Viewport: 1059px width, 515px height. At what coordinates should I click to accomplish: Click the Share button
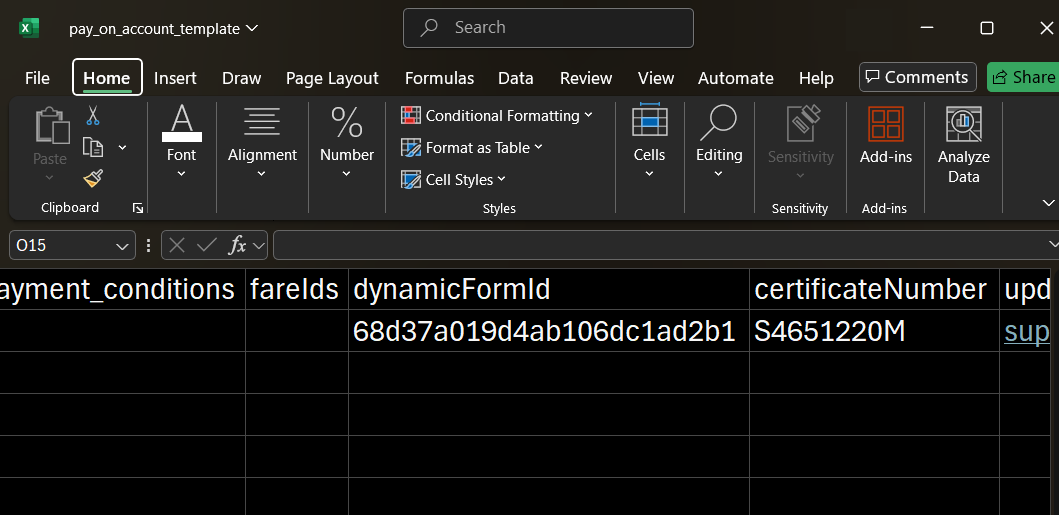(x=1022, y=77)
